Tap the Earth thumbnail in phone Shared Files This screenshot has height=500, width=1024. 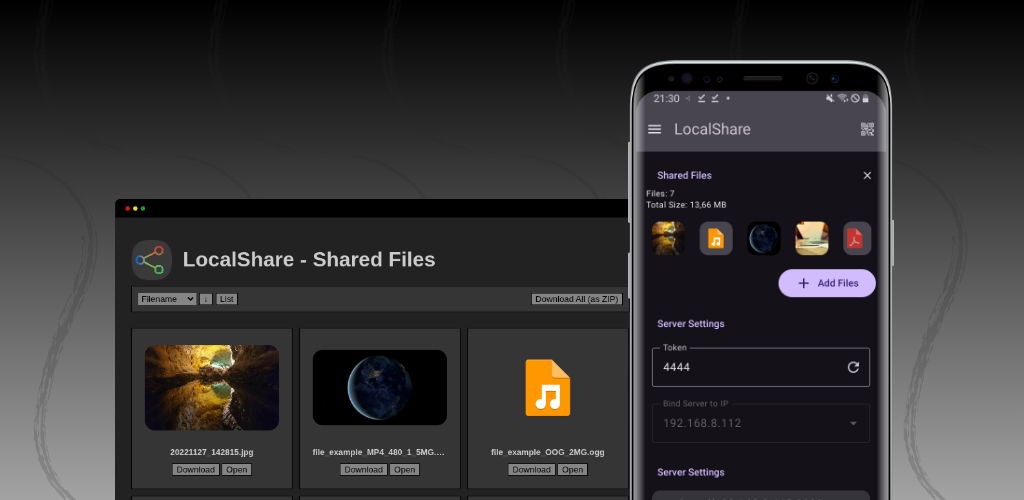coord(764,238)
